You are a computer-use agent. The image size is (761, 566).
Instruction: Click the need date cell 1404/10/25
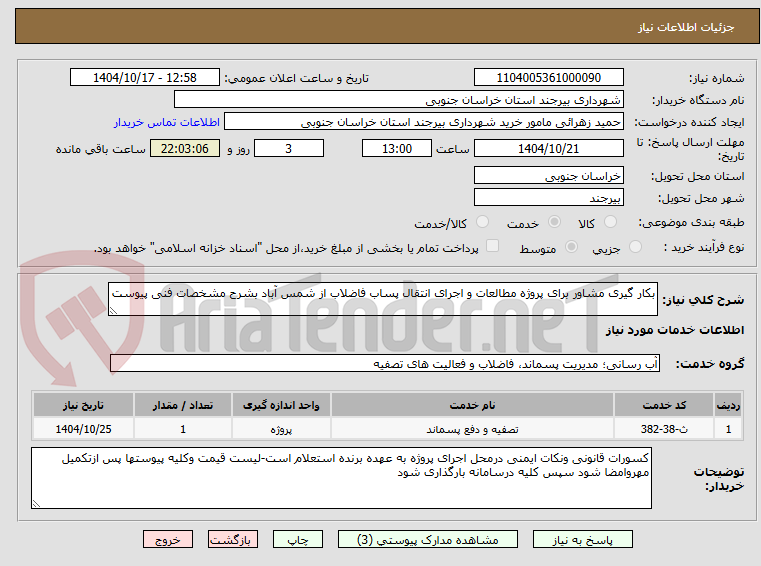coord(83,429)
